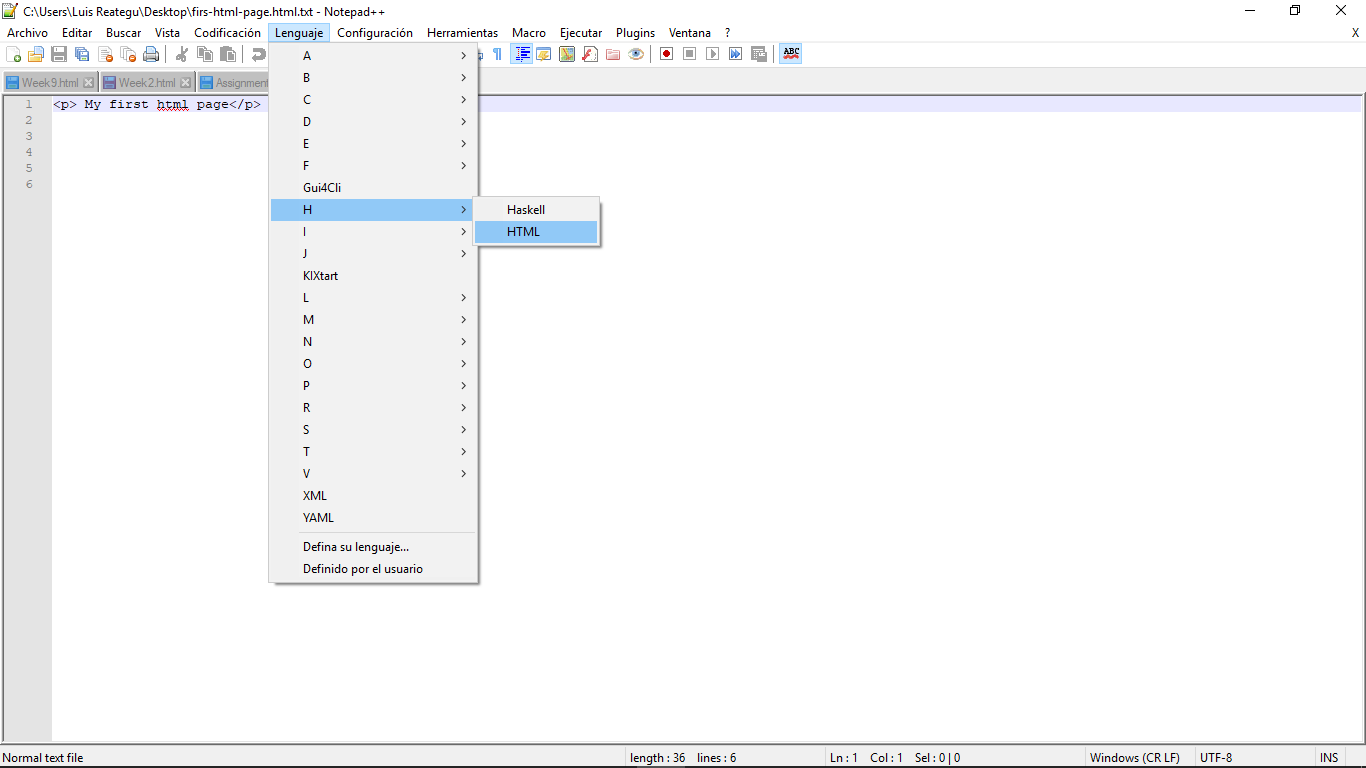Expand the L language group

pyautogui.click(x=374, y=298)
